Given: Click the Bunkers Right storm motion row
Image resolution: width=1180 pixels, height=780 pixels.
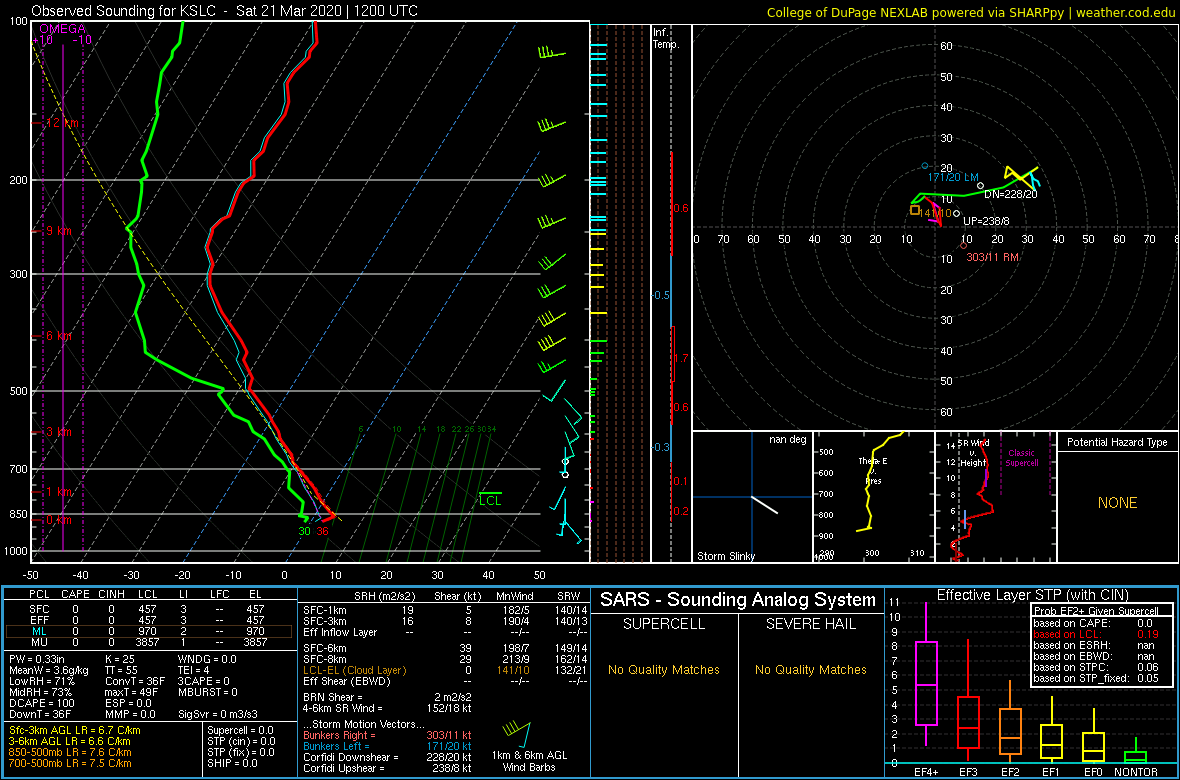Looking at the screenshot, I should [x=388, y=735].
